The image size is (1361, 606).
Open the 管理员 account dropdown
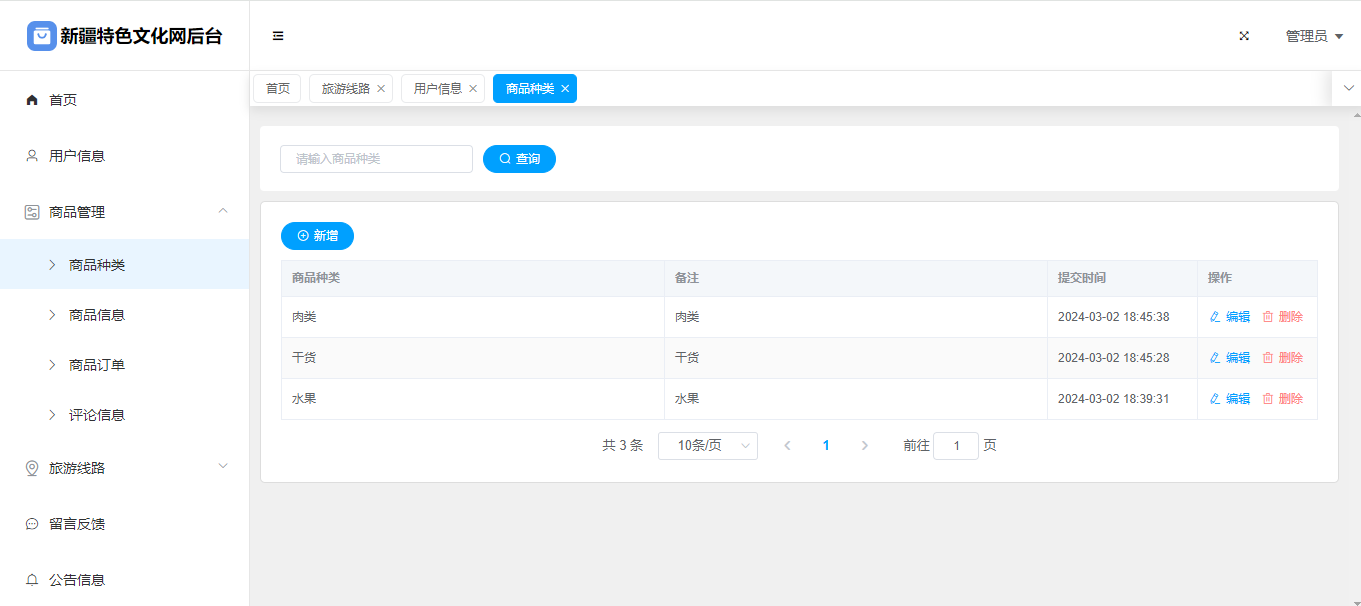point(1314,36)
